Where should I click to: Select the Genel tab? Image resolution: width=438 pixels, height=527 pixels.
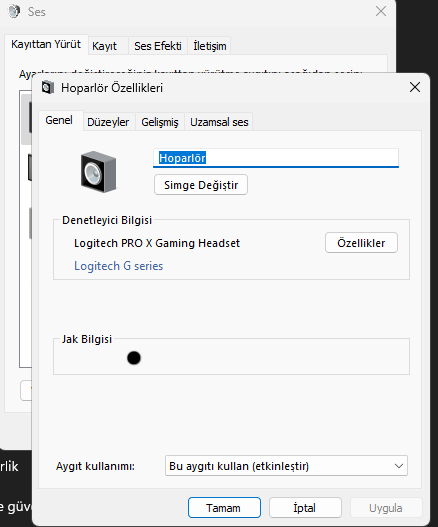click(x=59, y=120)
